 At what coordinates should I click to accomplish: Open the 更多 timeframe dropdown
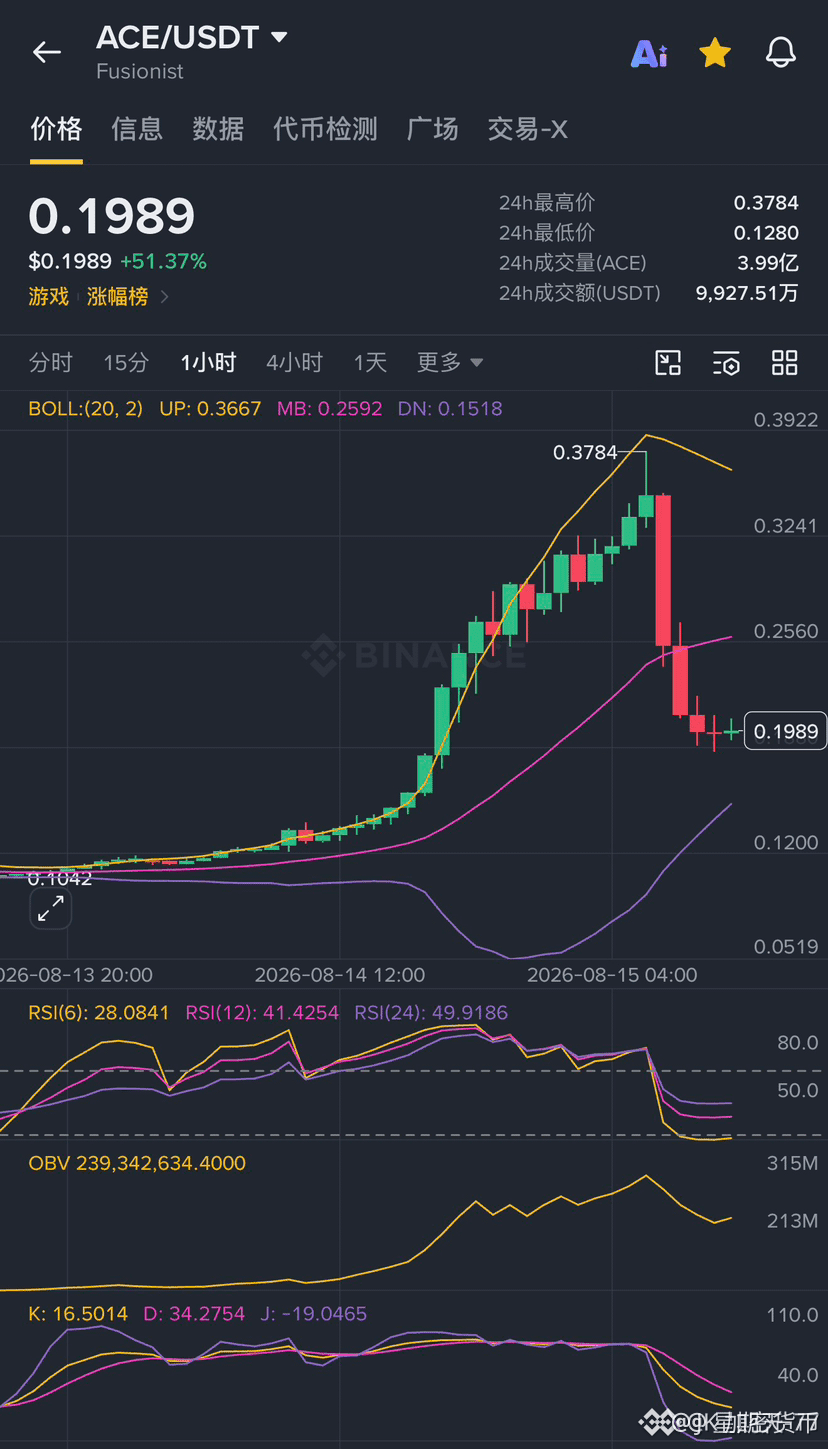tap(450, 362)
